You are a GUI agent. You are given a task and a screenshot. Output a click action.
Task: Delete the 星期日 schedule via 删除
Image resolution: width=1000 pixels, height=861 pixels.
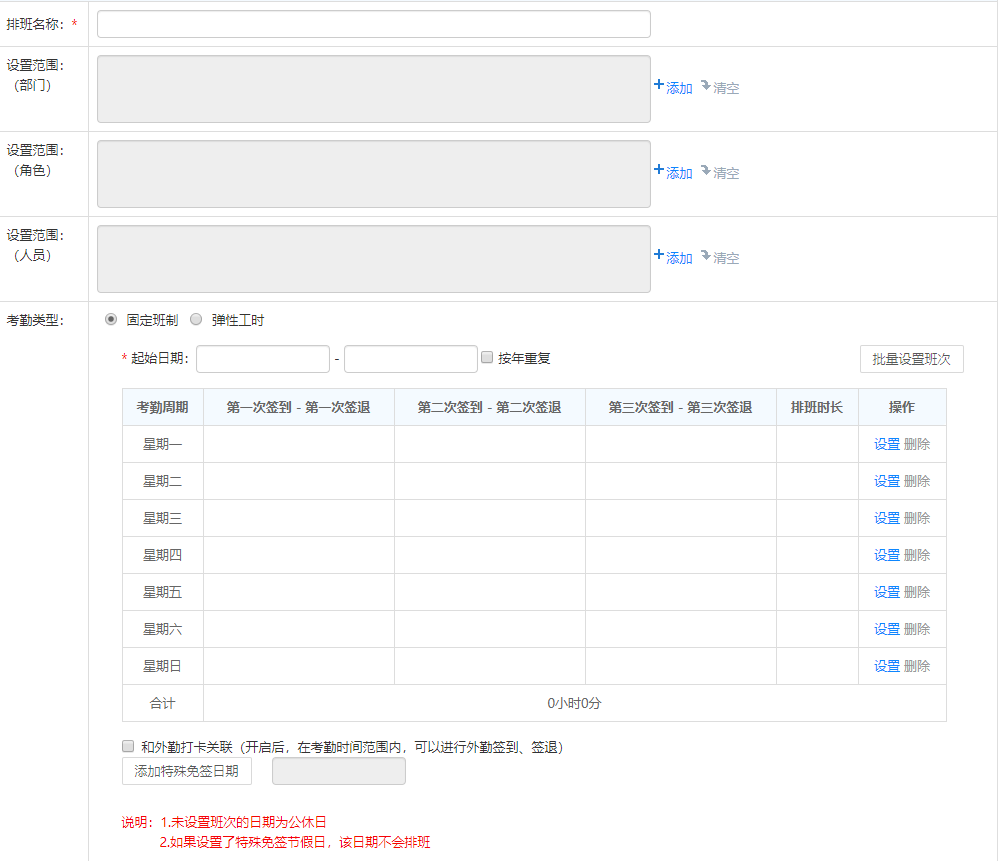click(917, 666)
